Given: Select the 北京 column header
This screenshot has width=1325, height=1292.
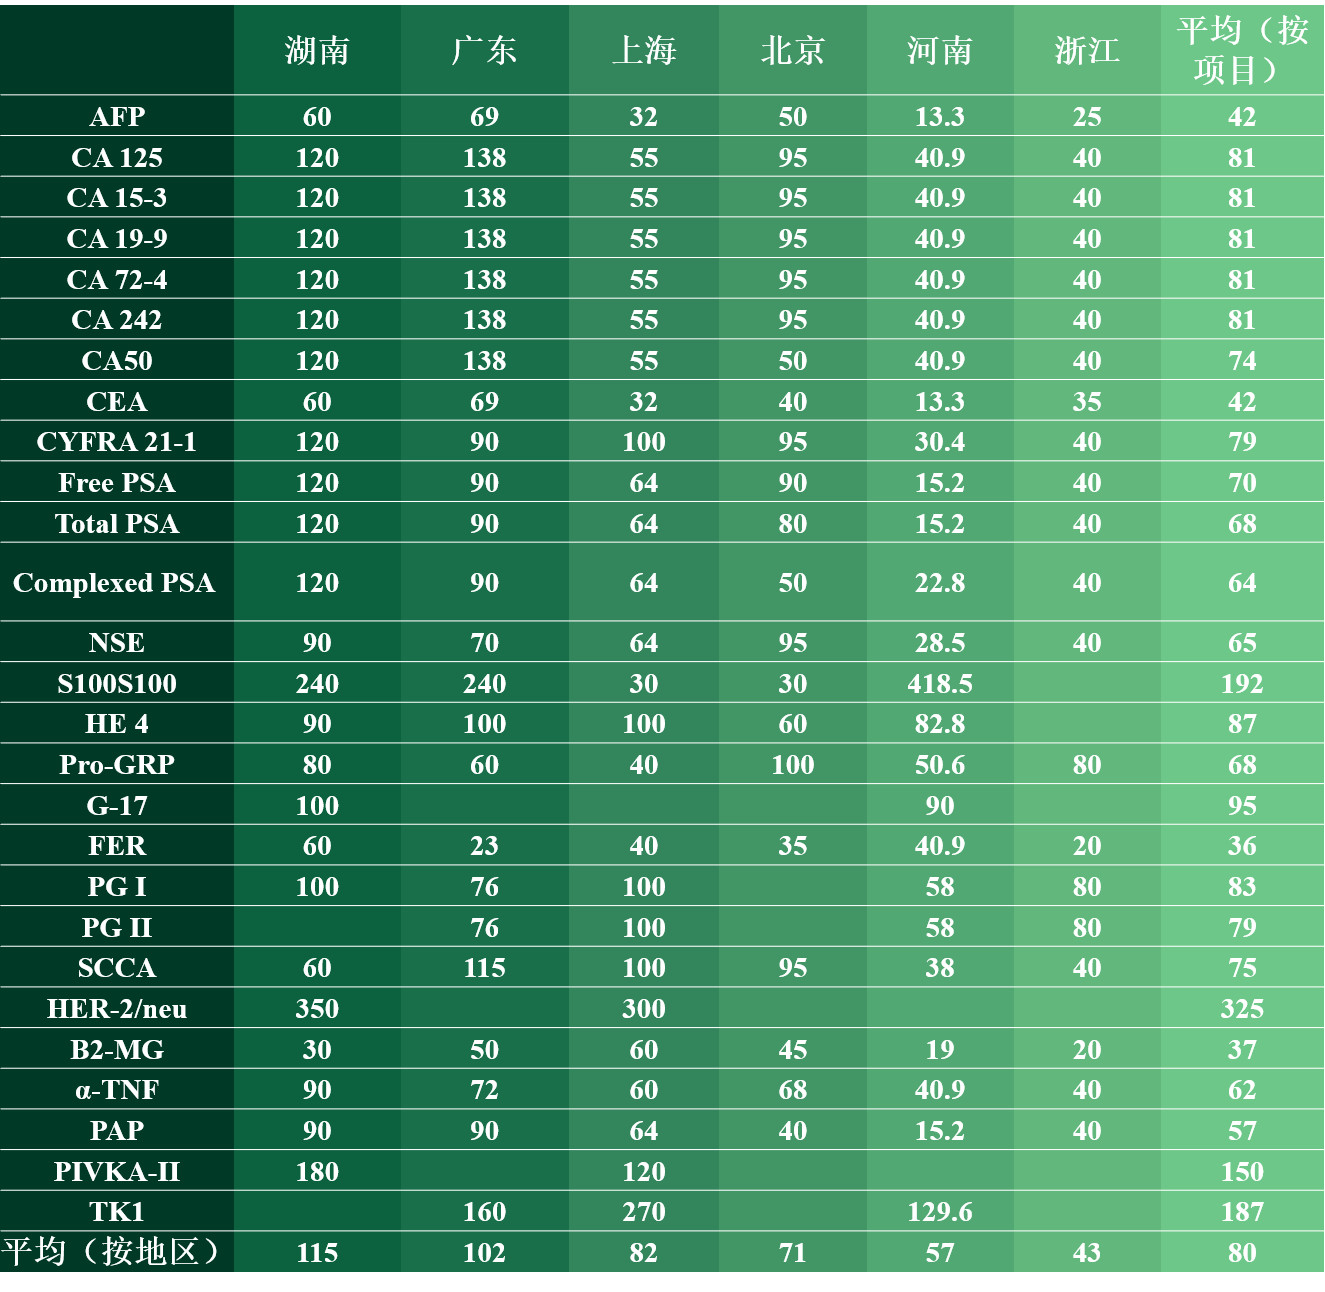Looking at the screenshot, I should tap(792, 51).
